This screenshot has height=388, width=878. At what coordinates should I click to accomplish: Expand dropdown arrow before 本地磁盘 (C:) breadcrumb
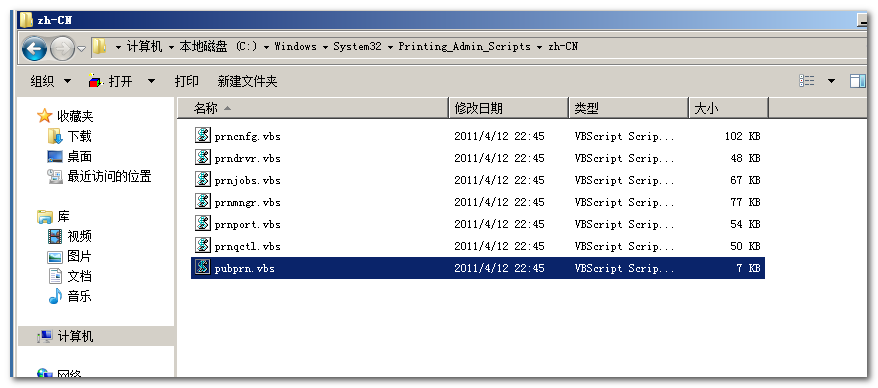[171, 47]
